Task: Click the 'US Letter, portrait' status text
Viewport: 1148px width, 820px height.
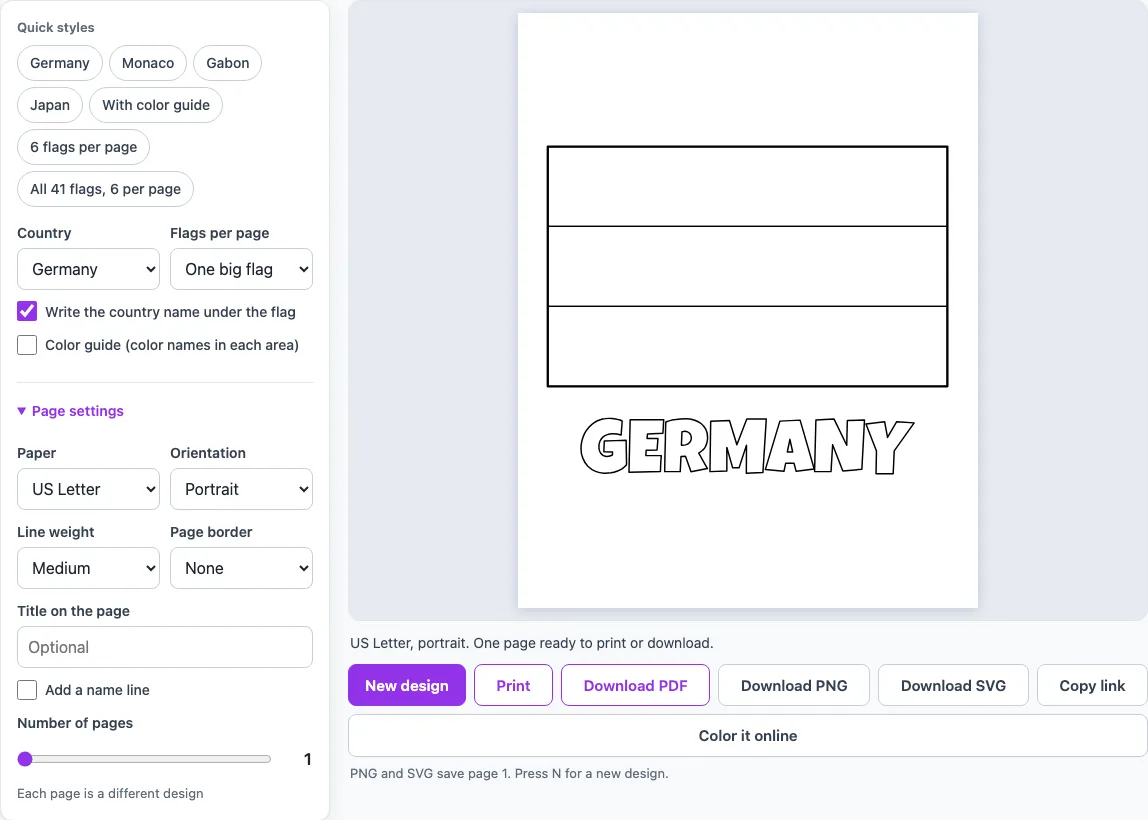Action: point(532,643)
